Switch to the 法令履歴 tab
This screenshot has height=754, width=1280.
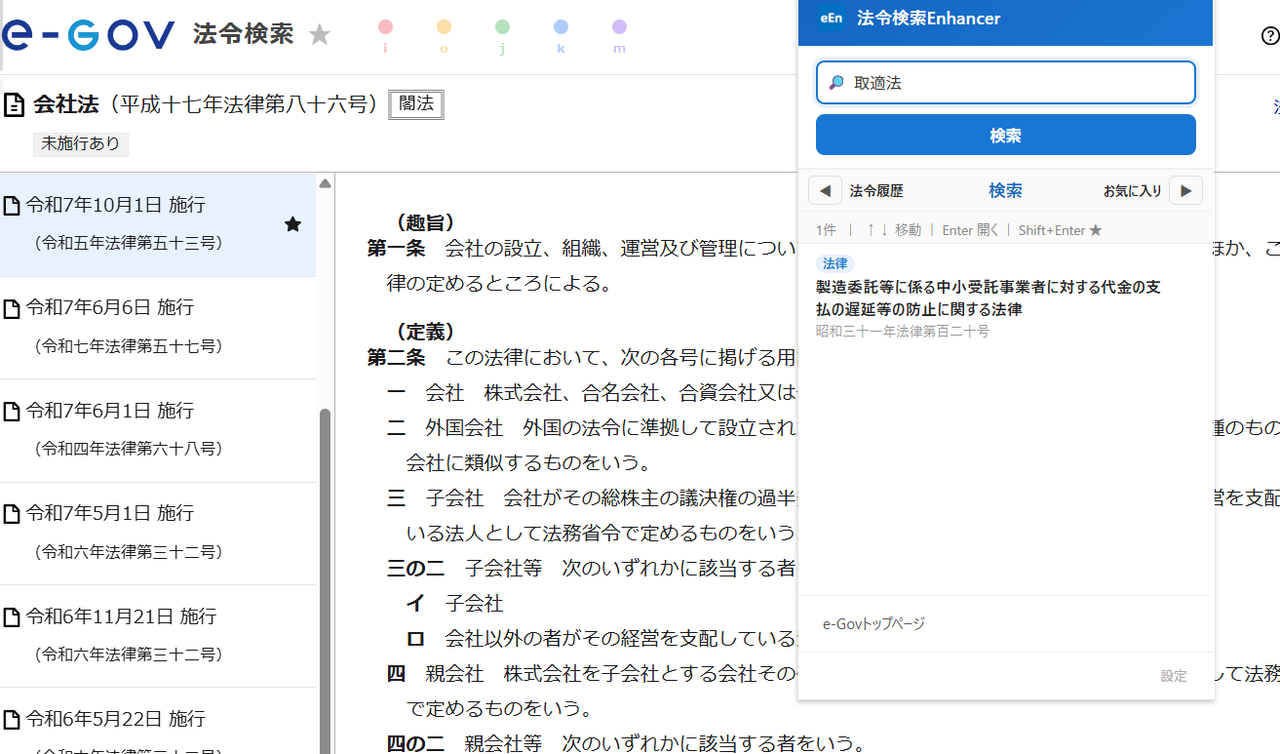click(877, 190)
